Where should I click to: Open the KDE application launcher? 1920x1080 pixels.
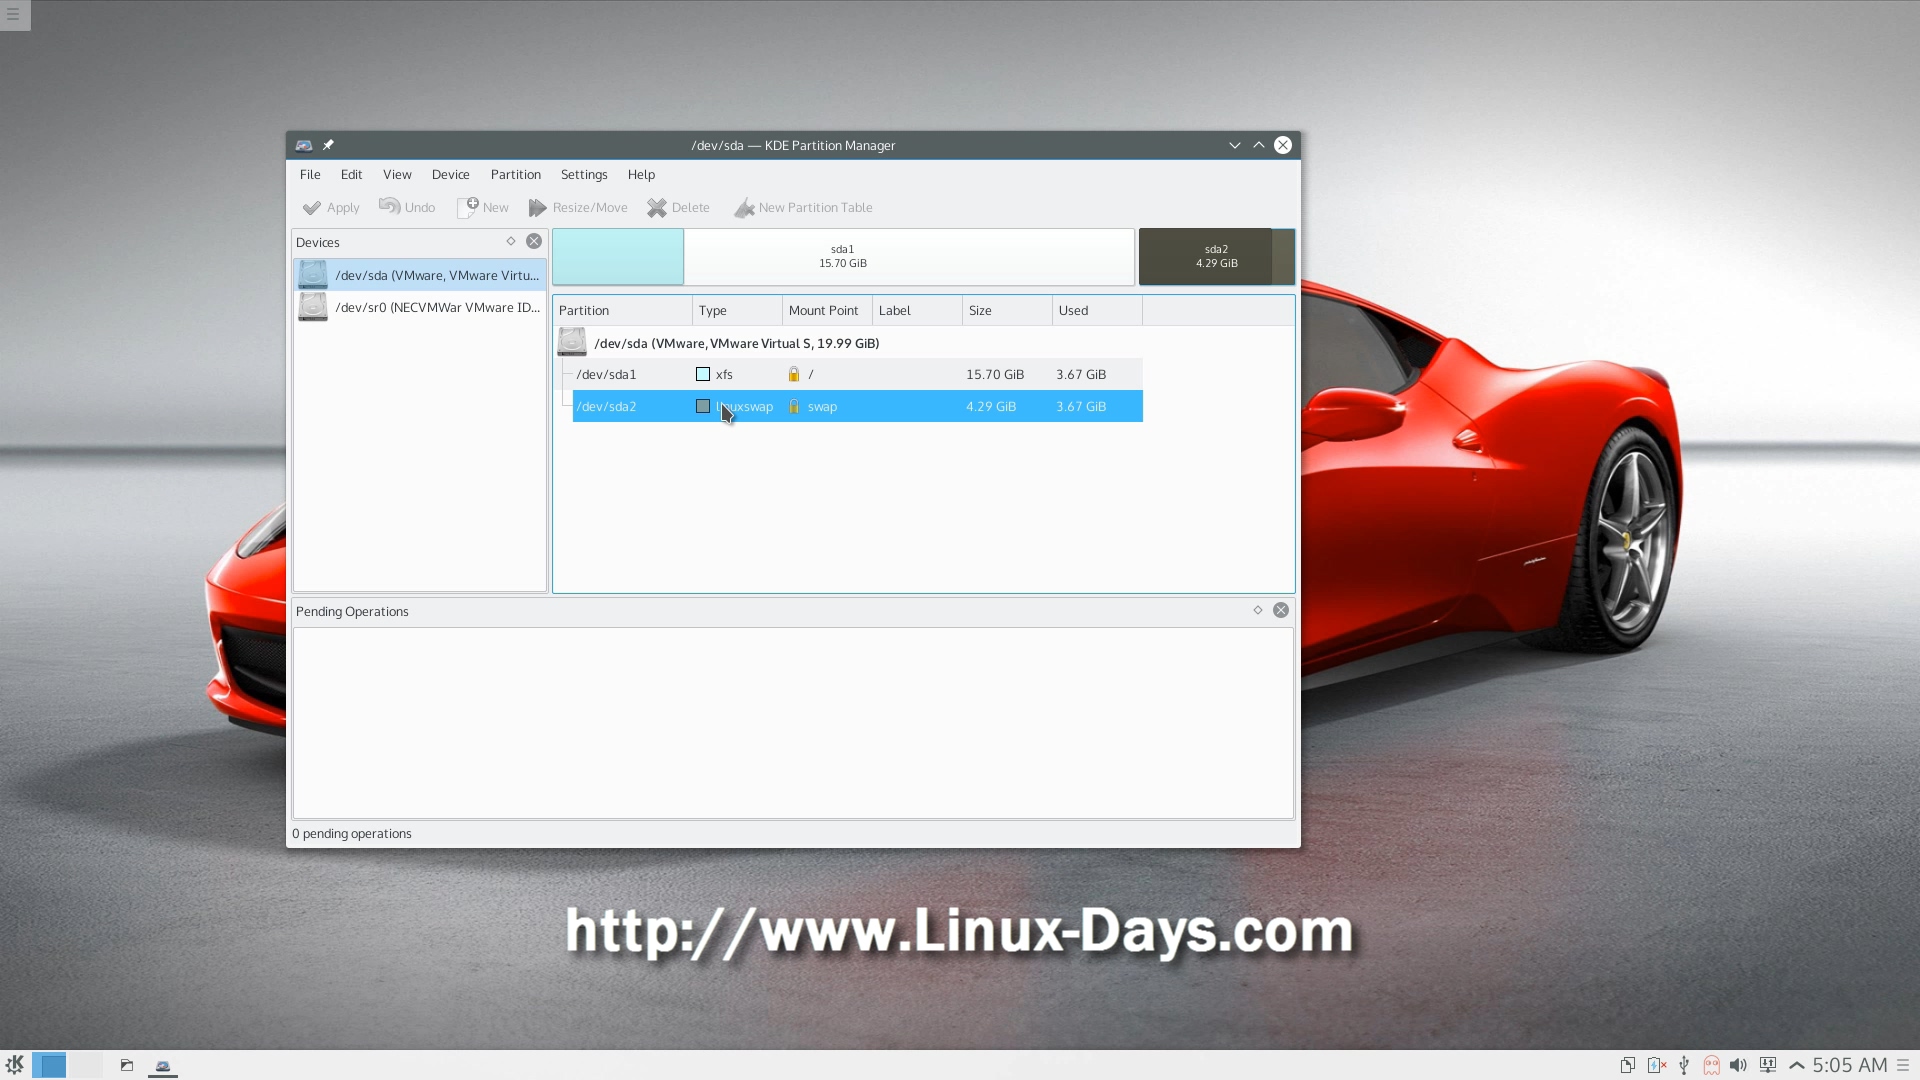14,1065
